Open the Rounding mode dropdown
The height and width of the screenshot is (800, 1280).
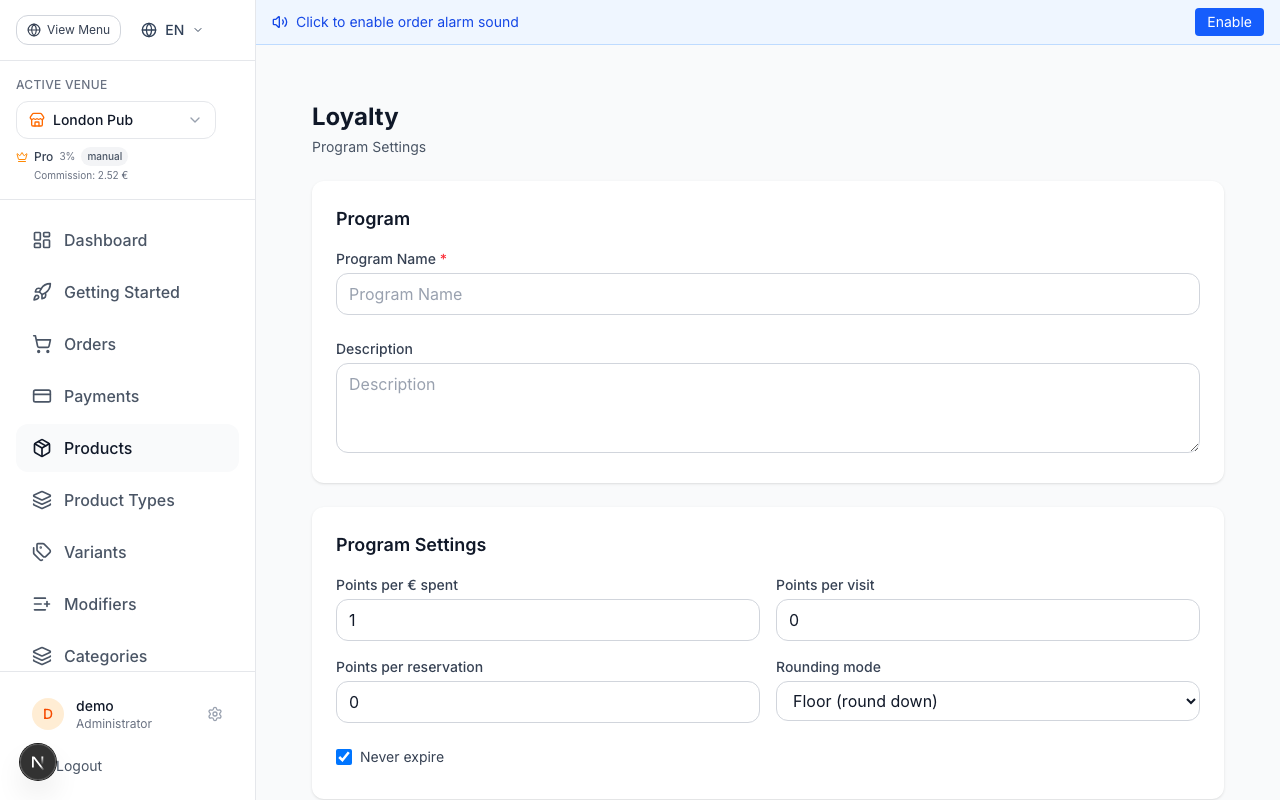pos(987,701)
